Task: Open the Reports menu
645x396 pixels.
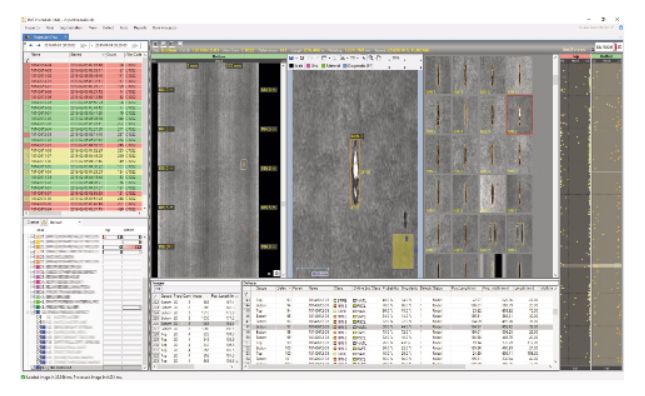Action: [140, 28]
